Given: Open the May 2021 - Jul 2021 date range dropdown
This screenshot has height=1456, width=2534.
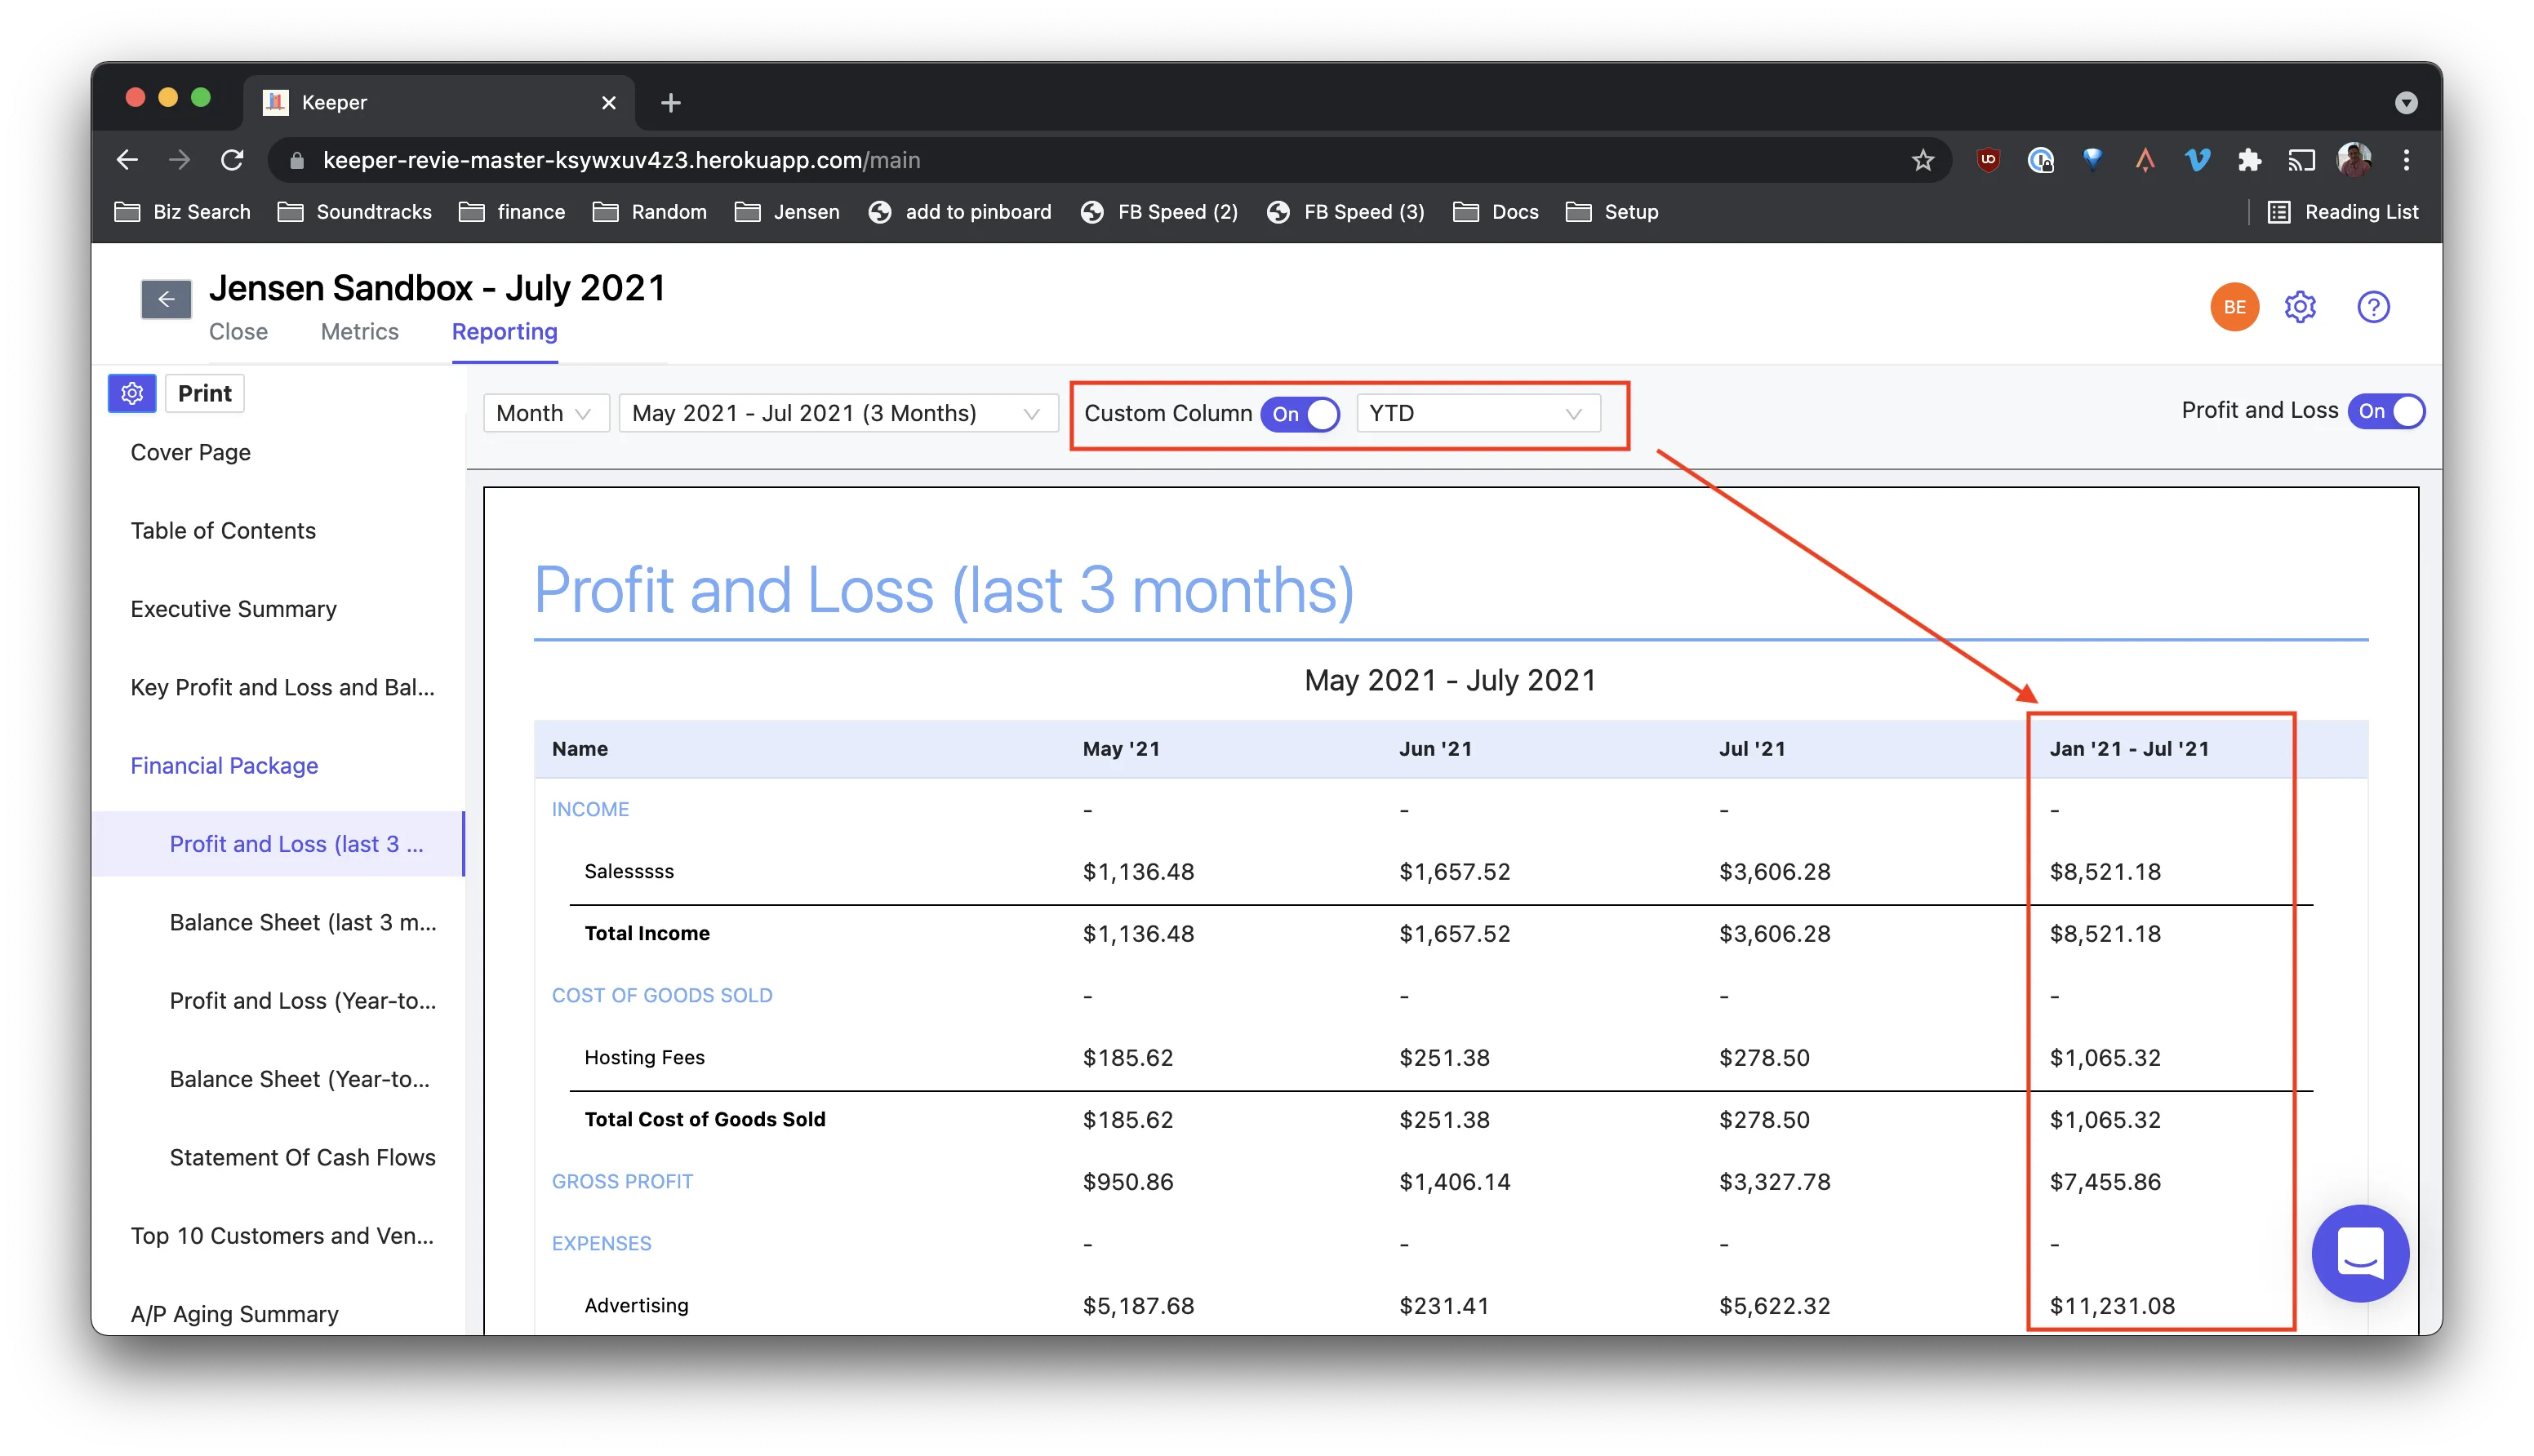Looking at the screenshot, I should 838,413.
